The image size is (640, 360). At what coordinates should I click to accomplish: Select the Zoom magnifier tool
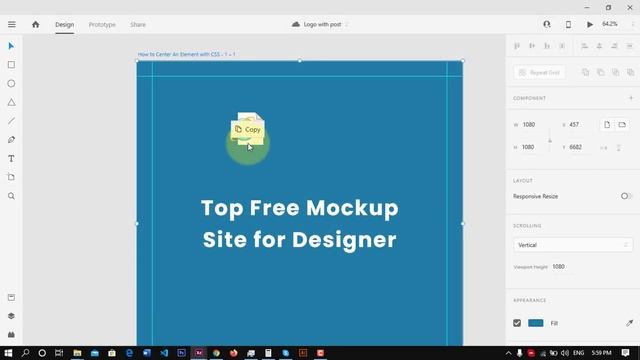point(11,196)
